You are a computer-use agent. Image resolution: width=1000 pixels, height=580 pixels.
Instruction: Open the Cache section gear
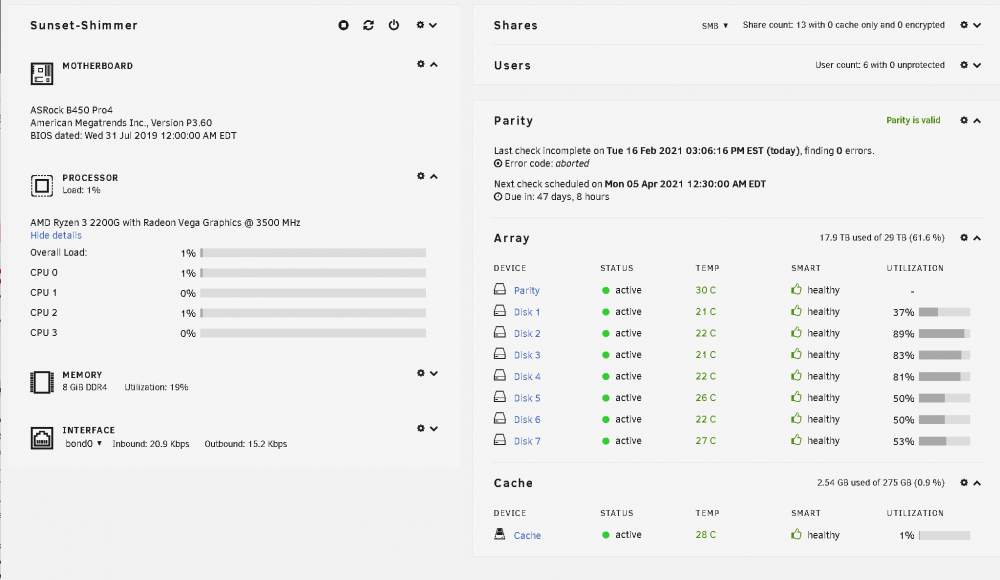[964, 482]
